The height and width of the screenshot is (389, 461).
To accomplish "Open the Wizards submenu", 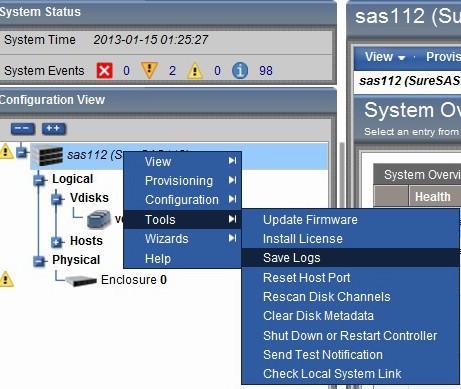I will tap(182, 239).
